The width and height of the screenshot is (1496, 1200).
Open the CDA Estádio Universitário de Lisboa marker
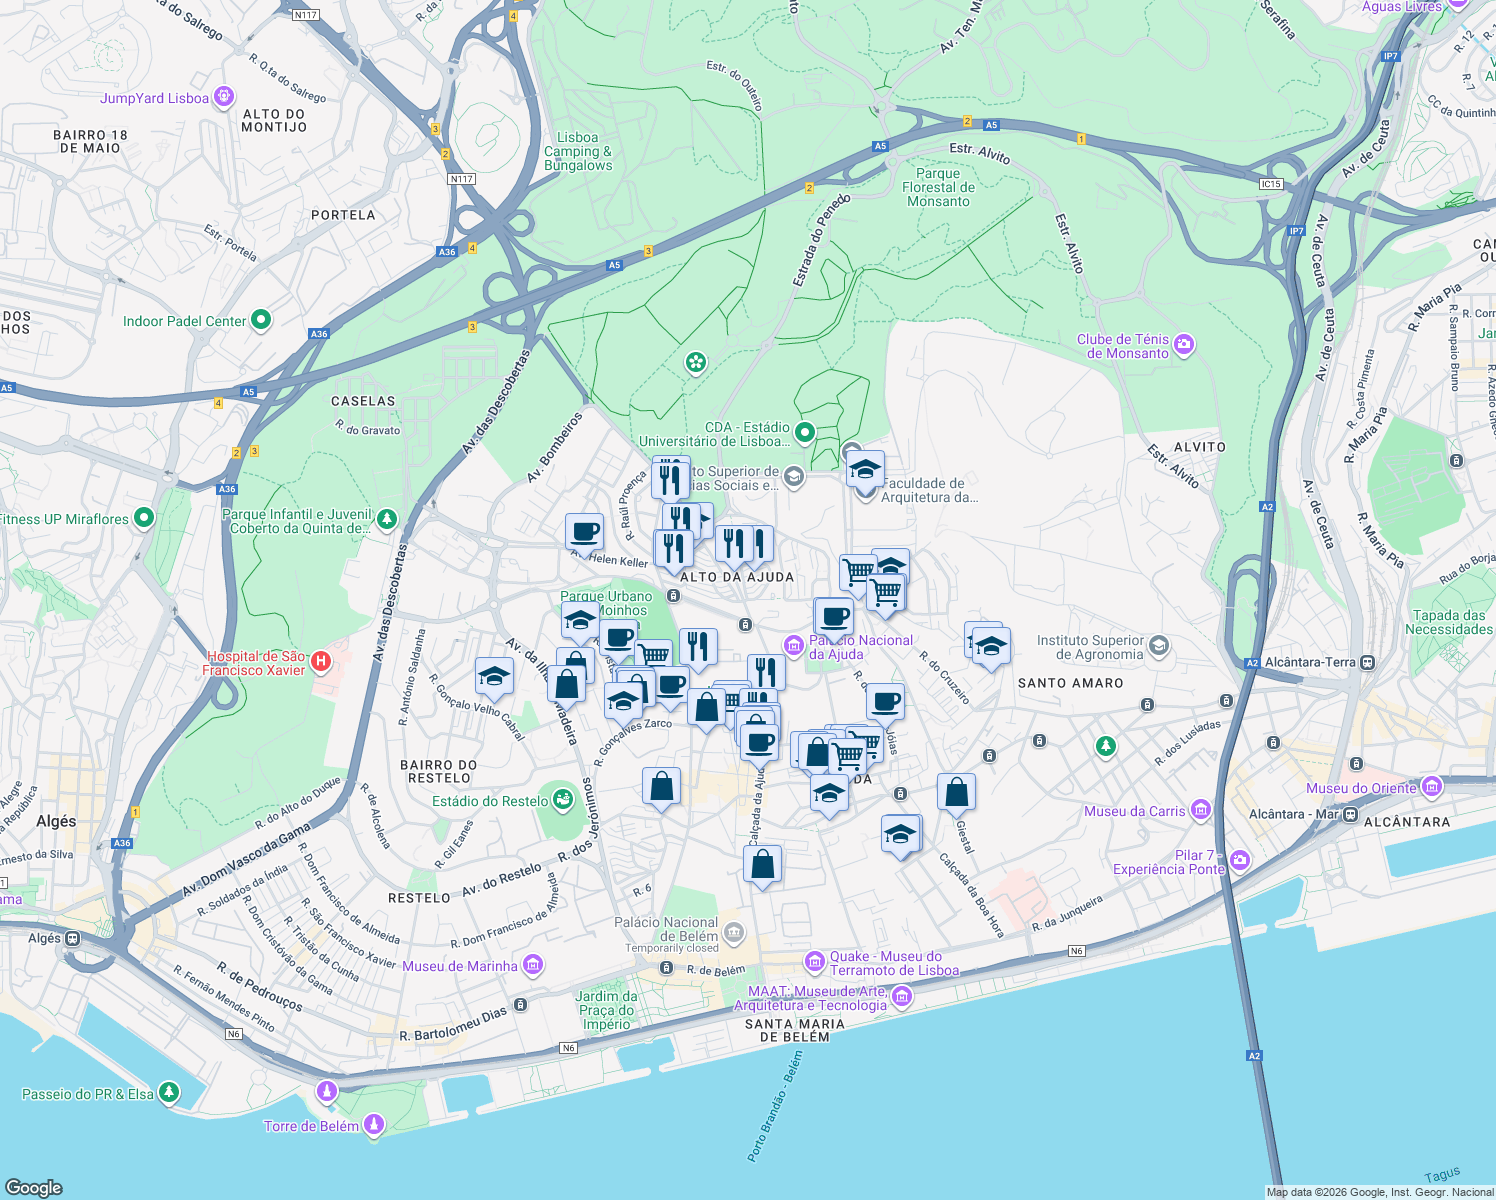[804, 429]
